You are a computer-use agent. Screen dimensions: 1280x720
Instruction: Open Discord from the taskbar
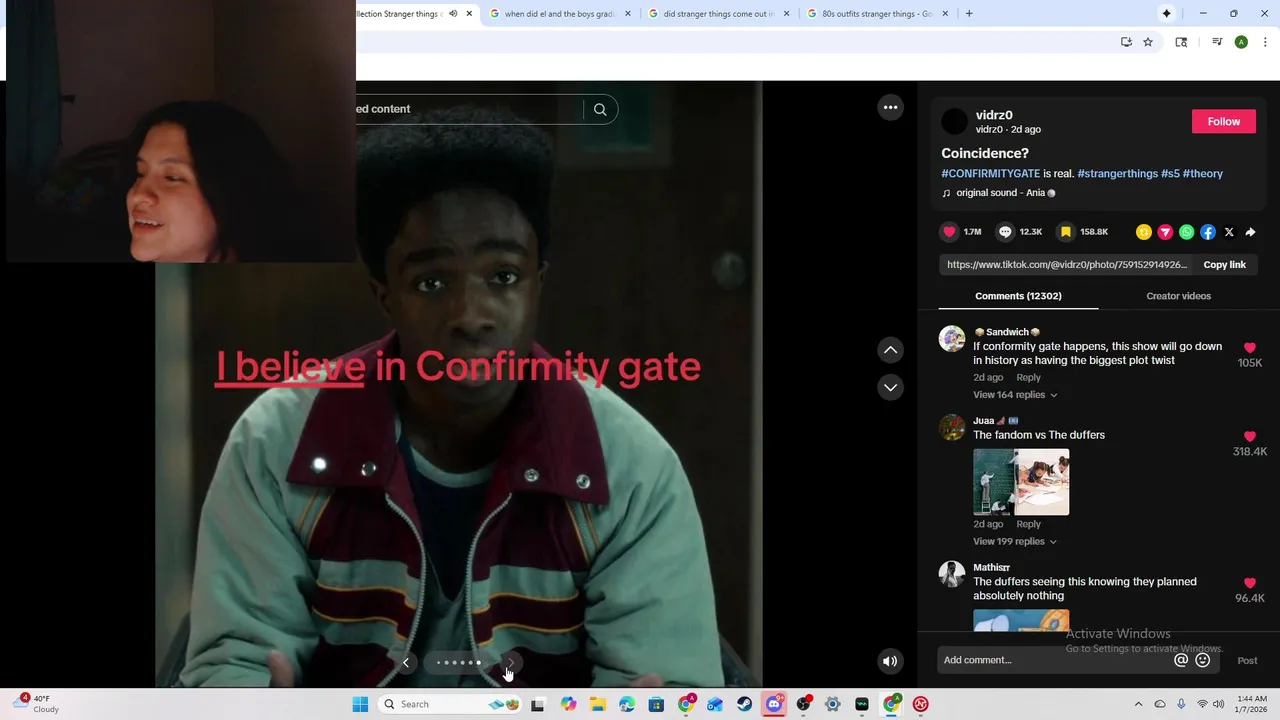point(774,704)
